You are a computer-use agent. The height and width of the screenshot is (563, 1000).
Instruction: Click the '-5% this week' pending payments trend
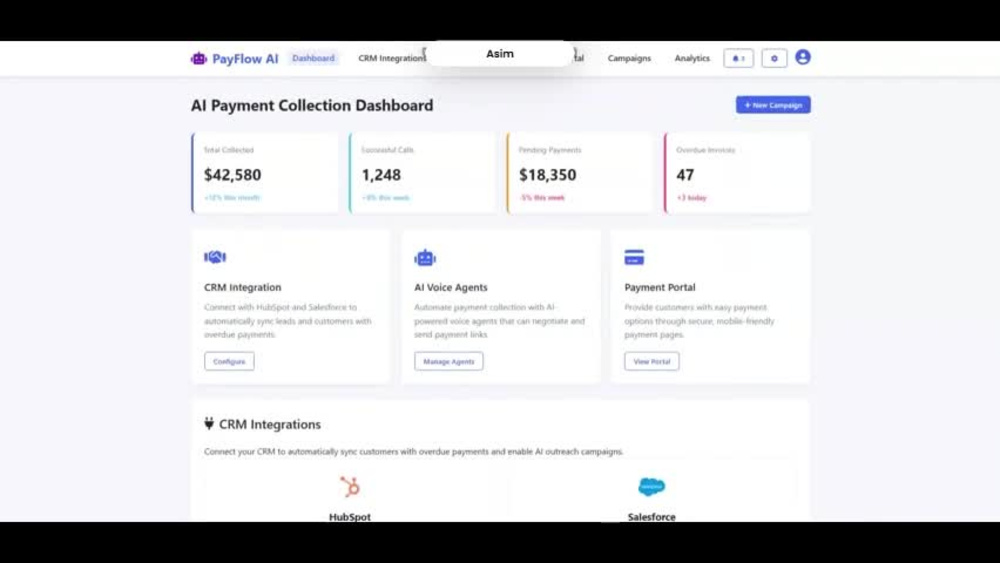pos(542,198)
